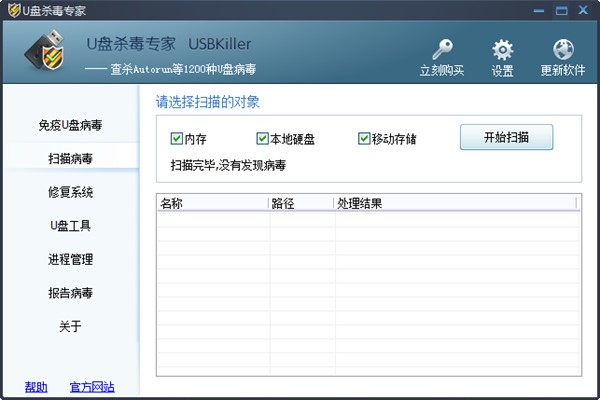Maximize the U盘杀毒专家 window

(x=561, y=10)
